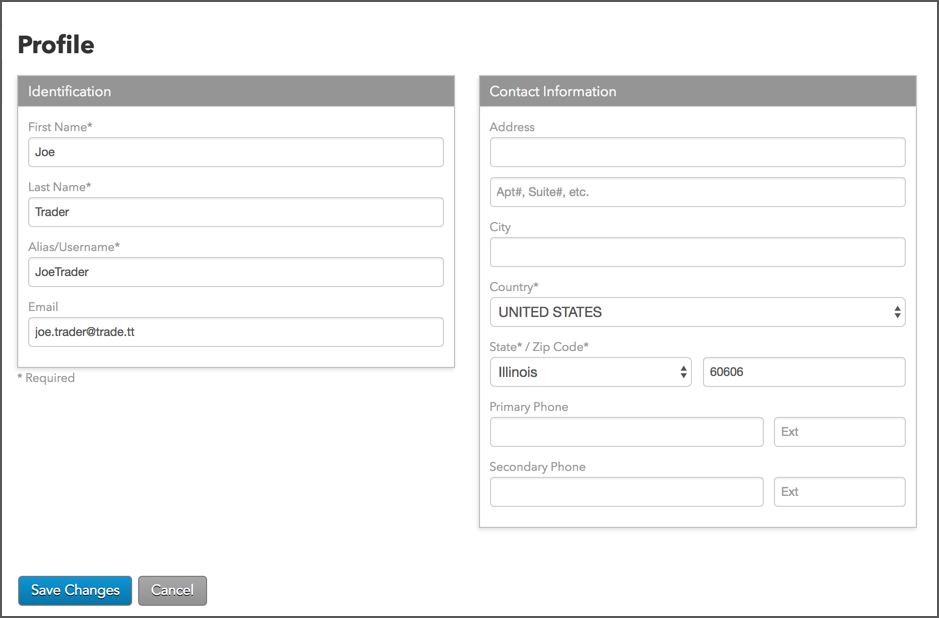This screenshot has height=618, width=939.
Task: Click the Identification panel header
Action: point(236,91)
